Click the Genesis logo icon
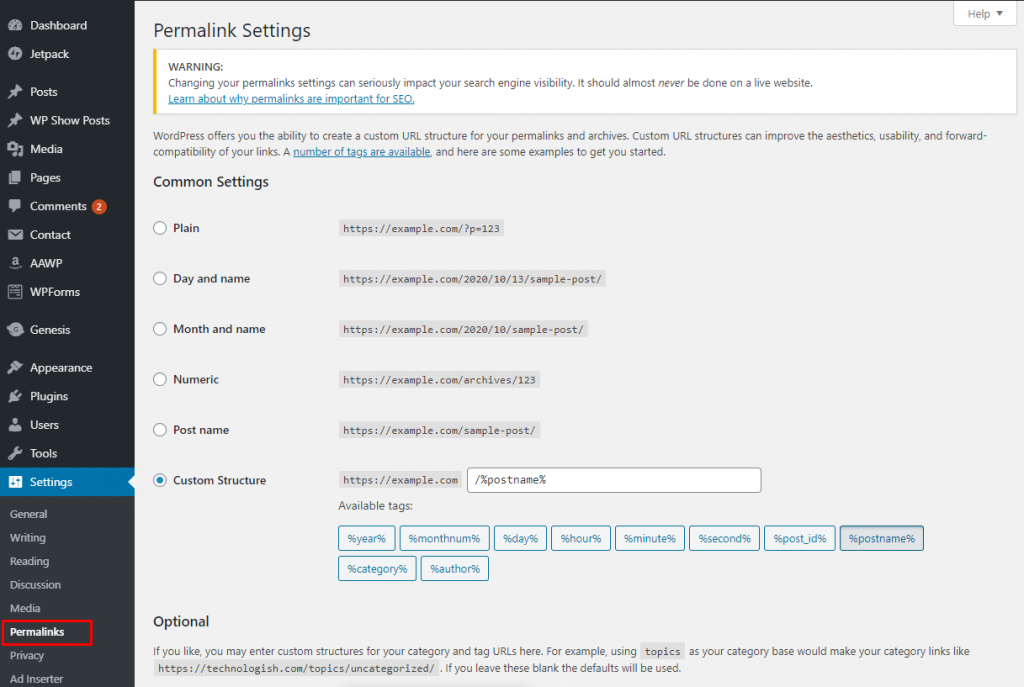The image size is (1024, 687). click(x=15, y=330)
